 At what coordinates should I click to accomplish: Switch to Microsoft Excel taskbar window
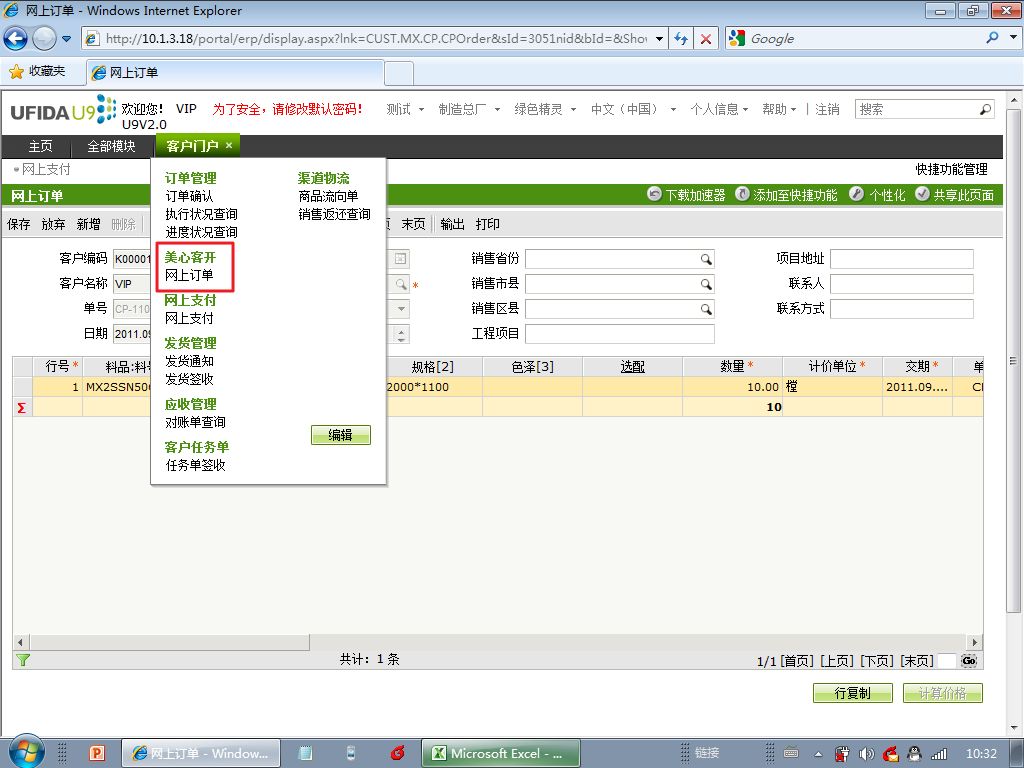point(500,753)
